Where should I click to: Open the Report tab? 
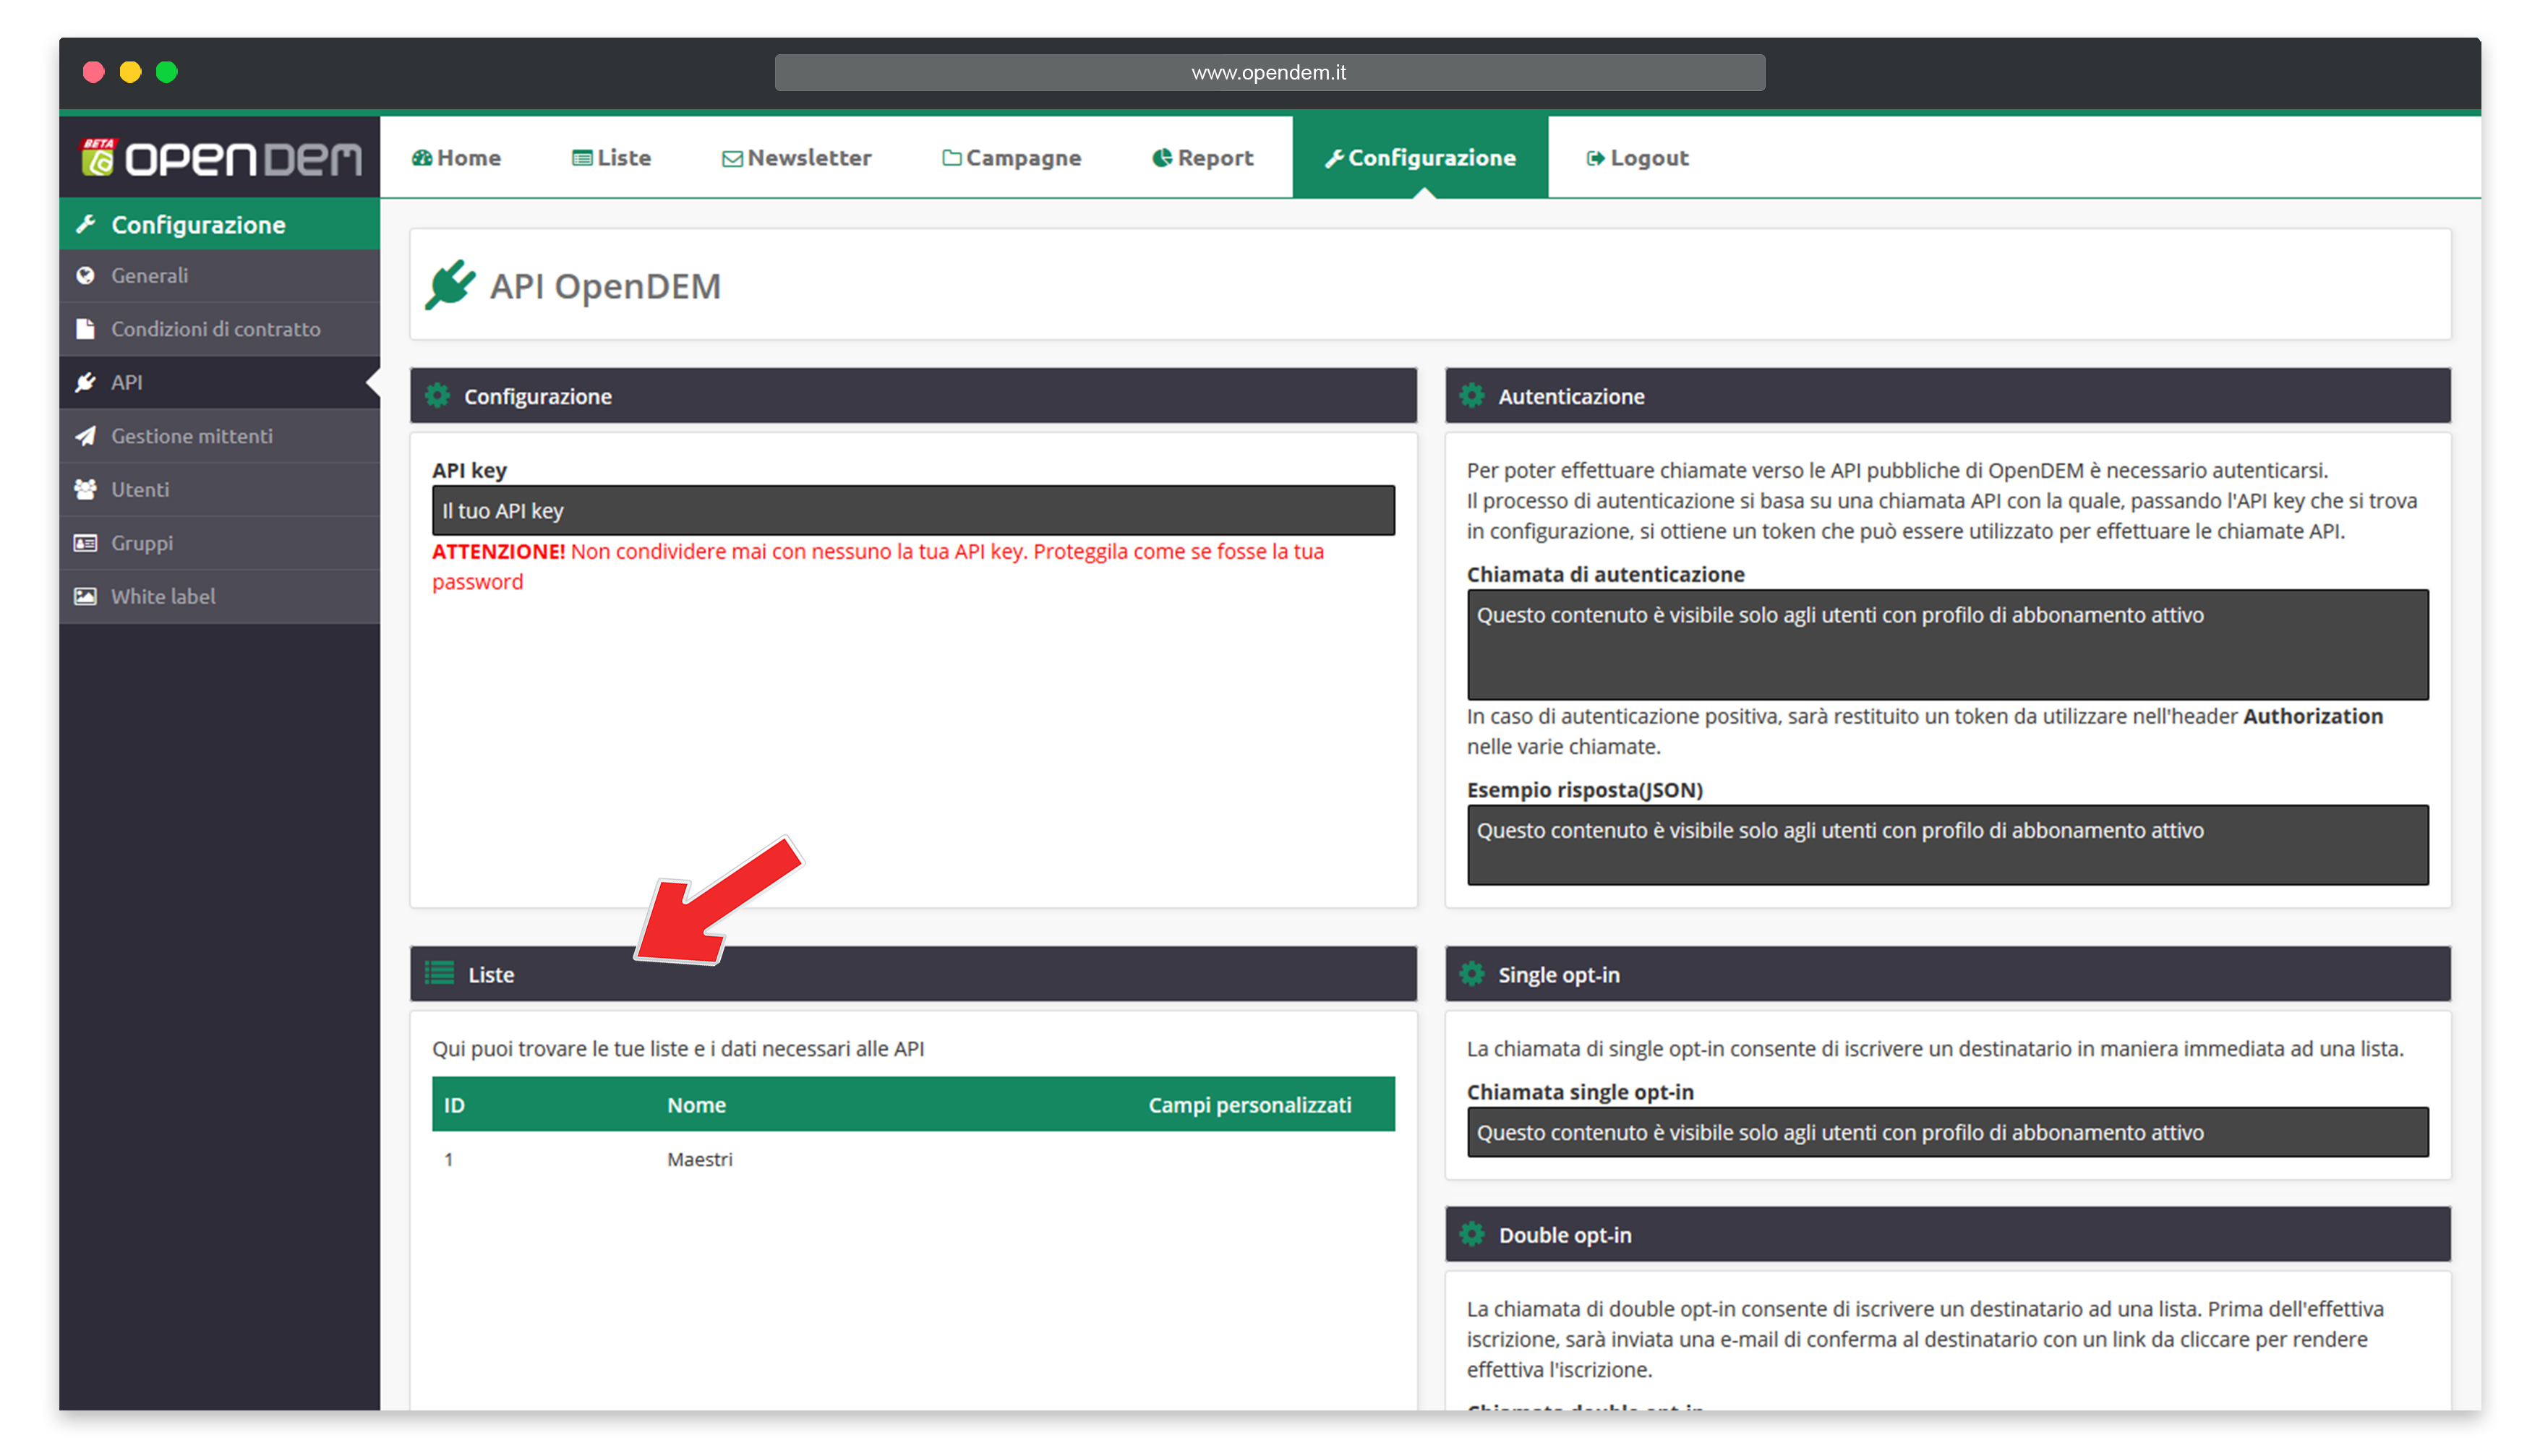click(x=1202, y=158)
